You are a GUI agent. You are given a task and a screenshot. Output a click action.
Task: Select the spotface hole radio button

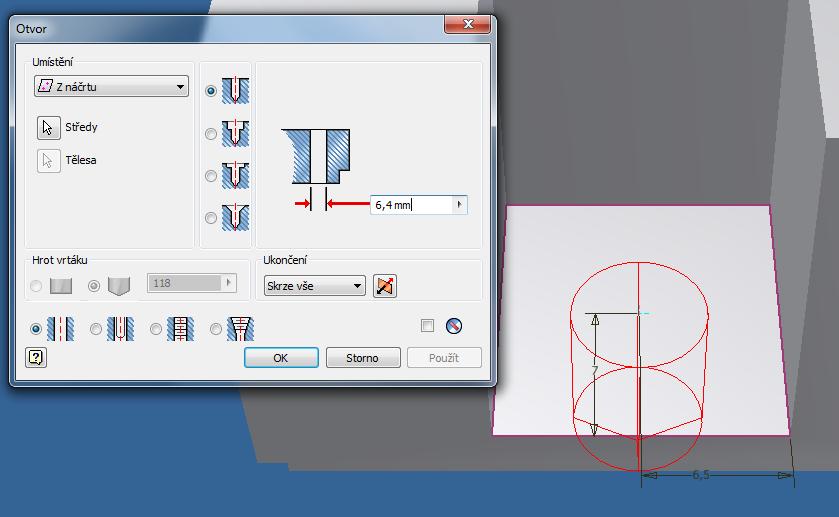(211, 176)
